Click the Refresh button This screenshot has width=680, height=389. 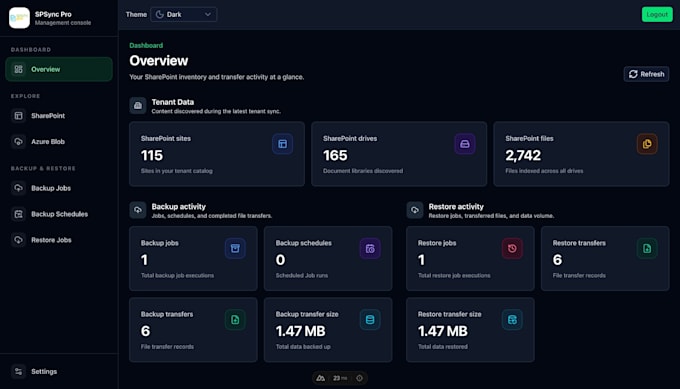point(646,74)
